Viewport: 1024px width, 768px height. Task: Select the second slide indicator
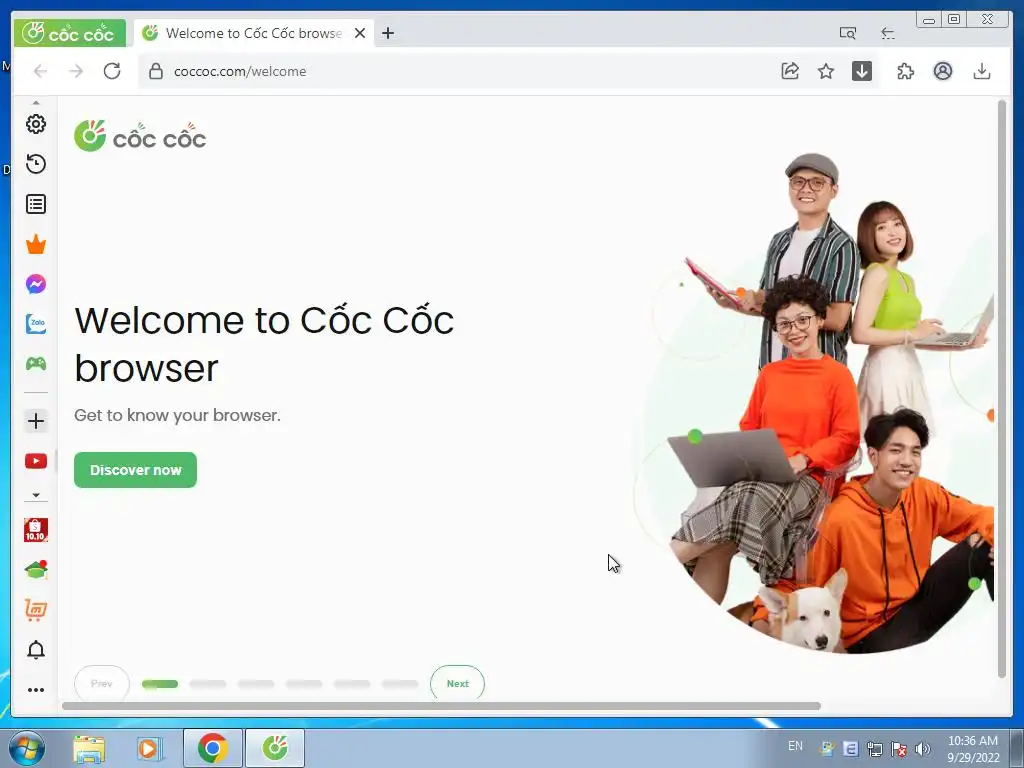[x=208, y=684]
